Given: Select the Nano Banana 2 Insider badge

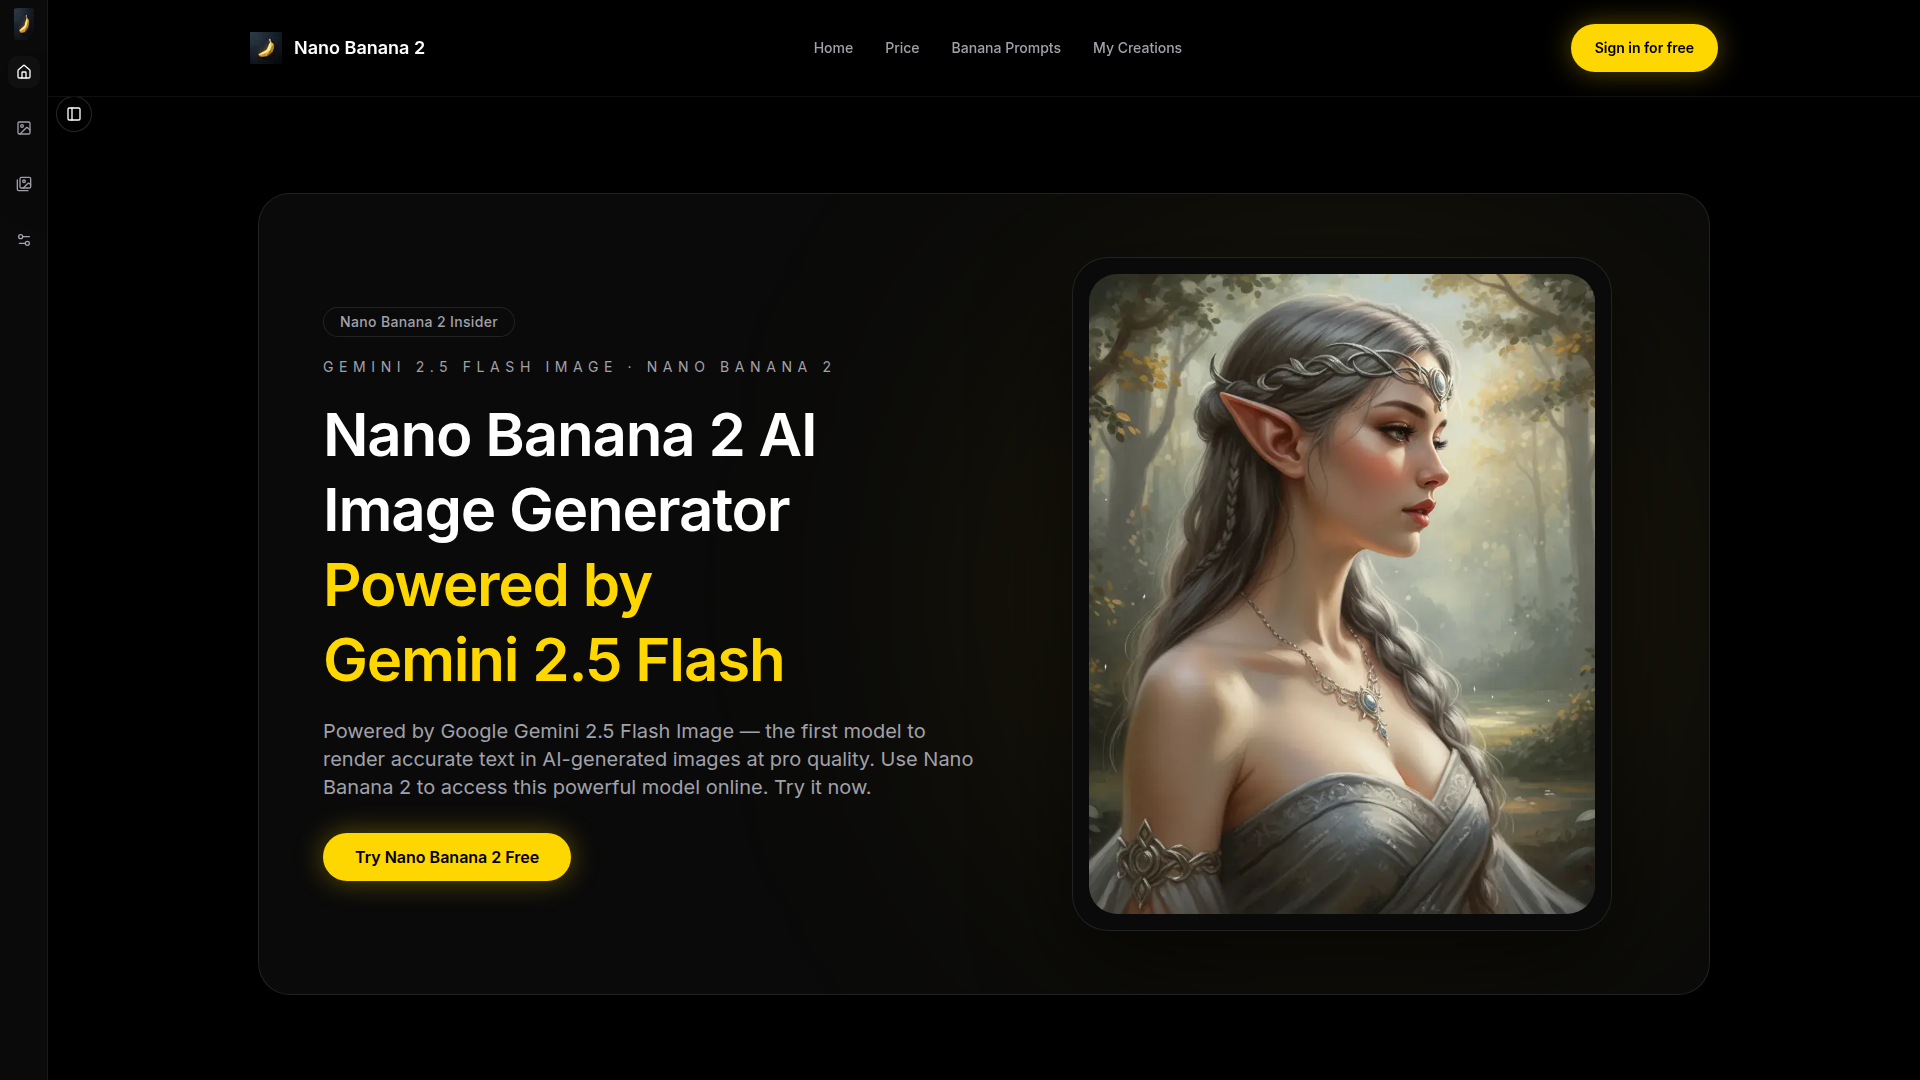Looking at the screenshot, I should tap(418, 322).
